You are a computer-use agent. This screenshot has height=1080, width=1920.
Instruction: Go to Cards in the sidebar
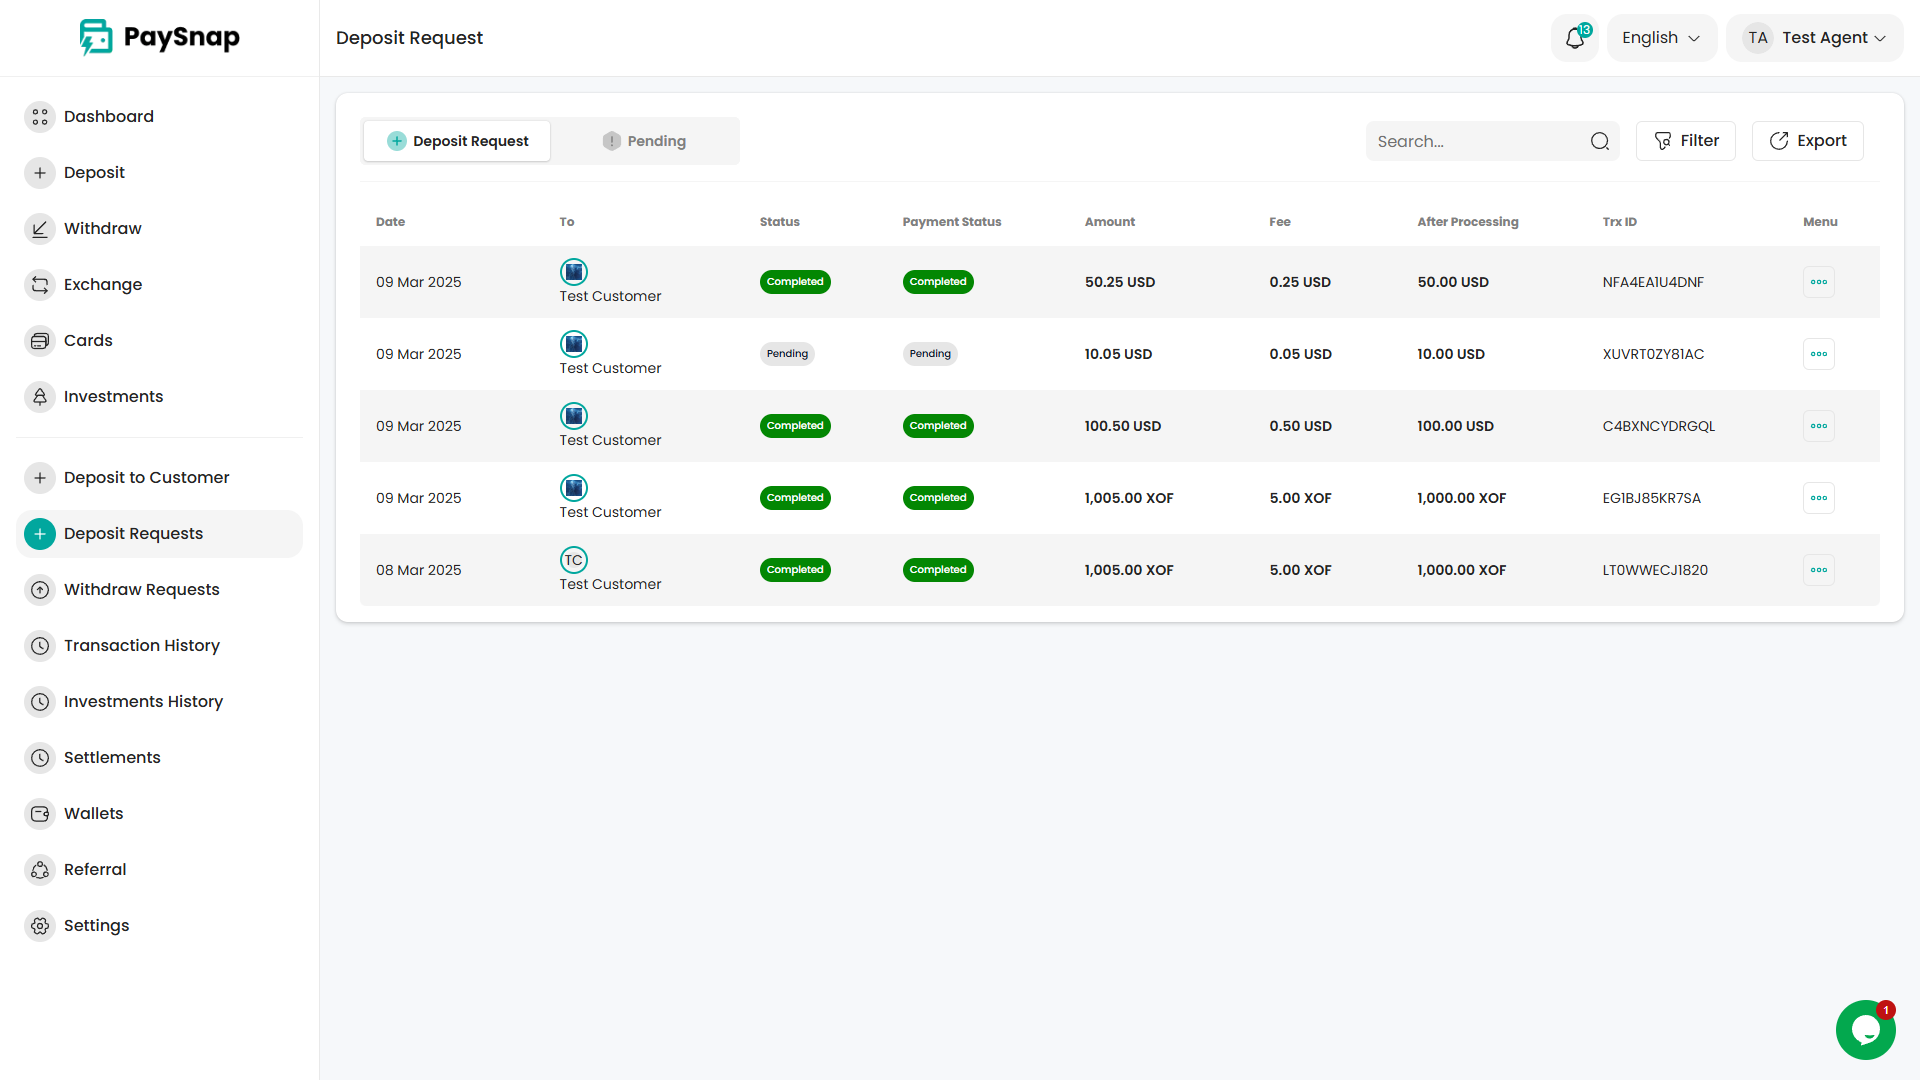click(x=88, y=340)
